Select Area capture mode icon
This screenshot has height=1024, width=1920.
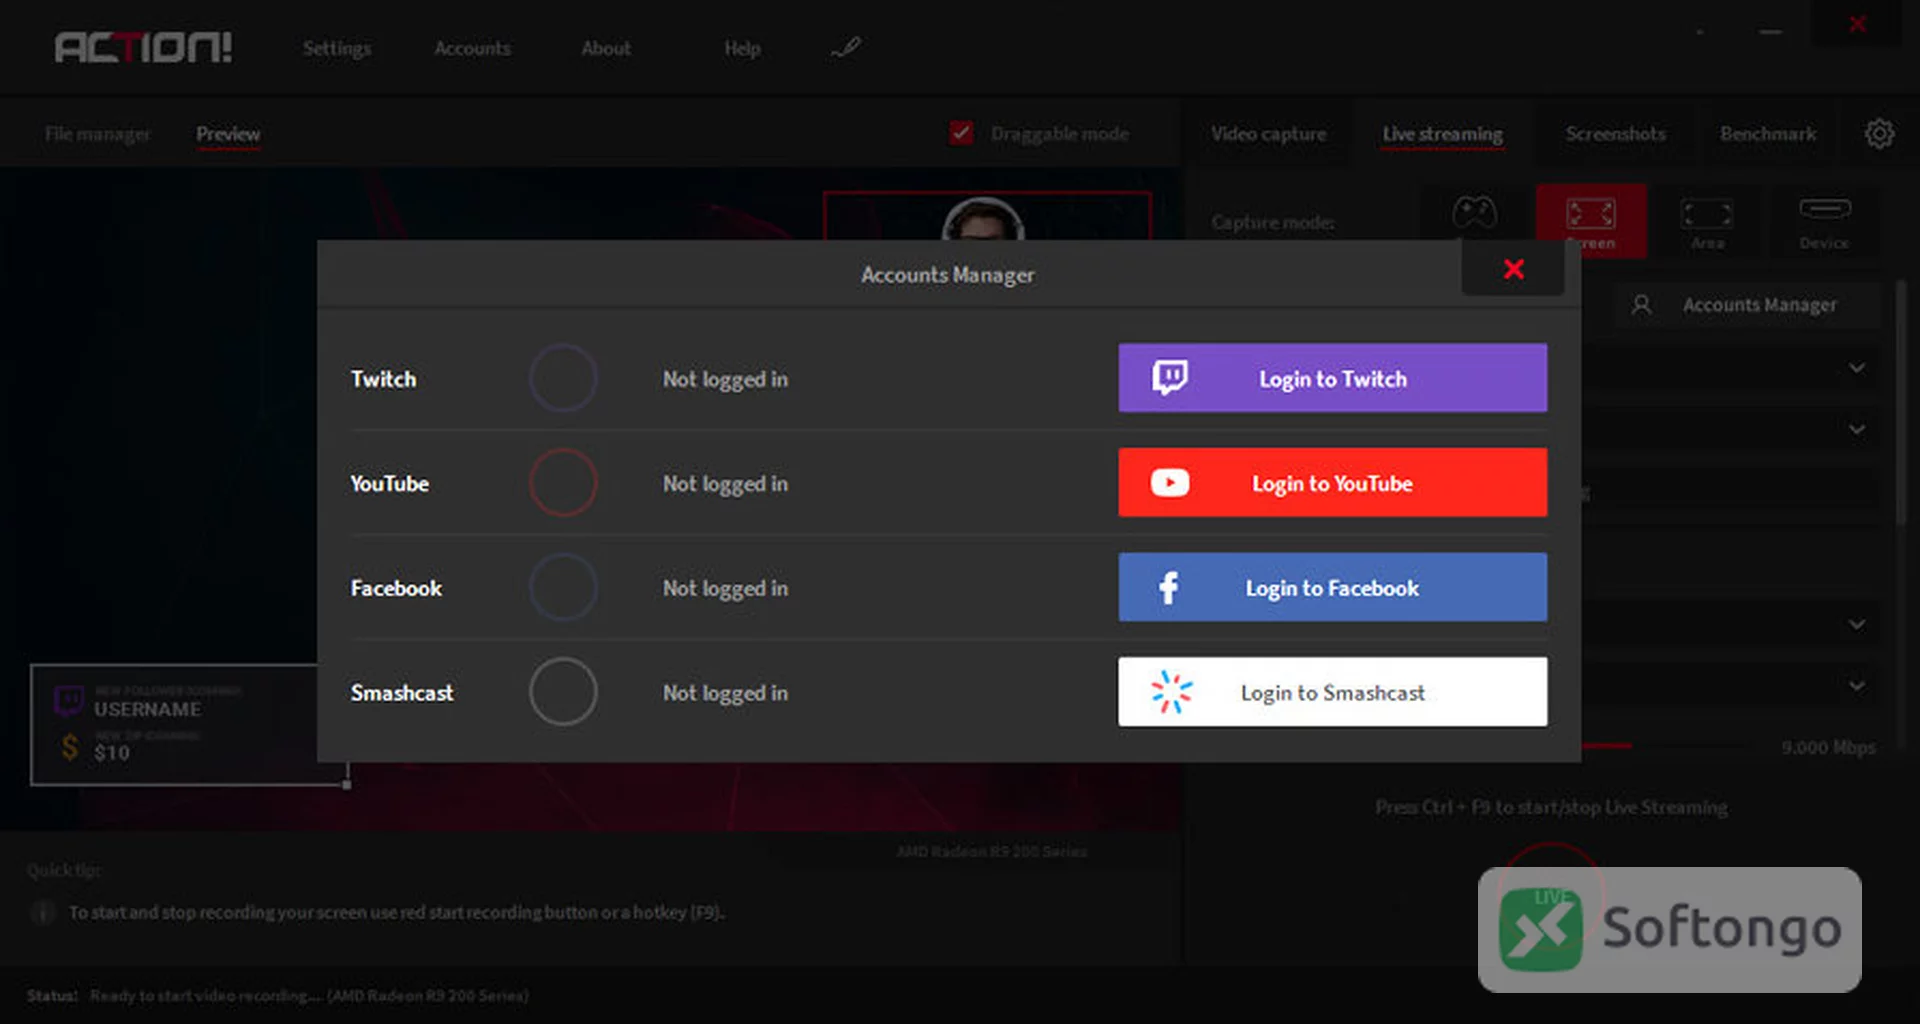click(1707, 222)
